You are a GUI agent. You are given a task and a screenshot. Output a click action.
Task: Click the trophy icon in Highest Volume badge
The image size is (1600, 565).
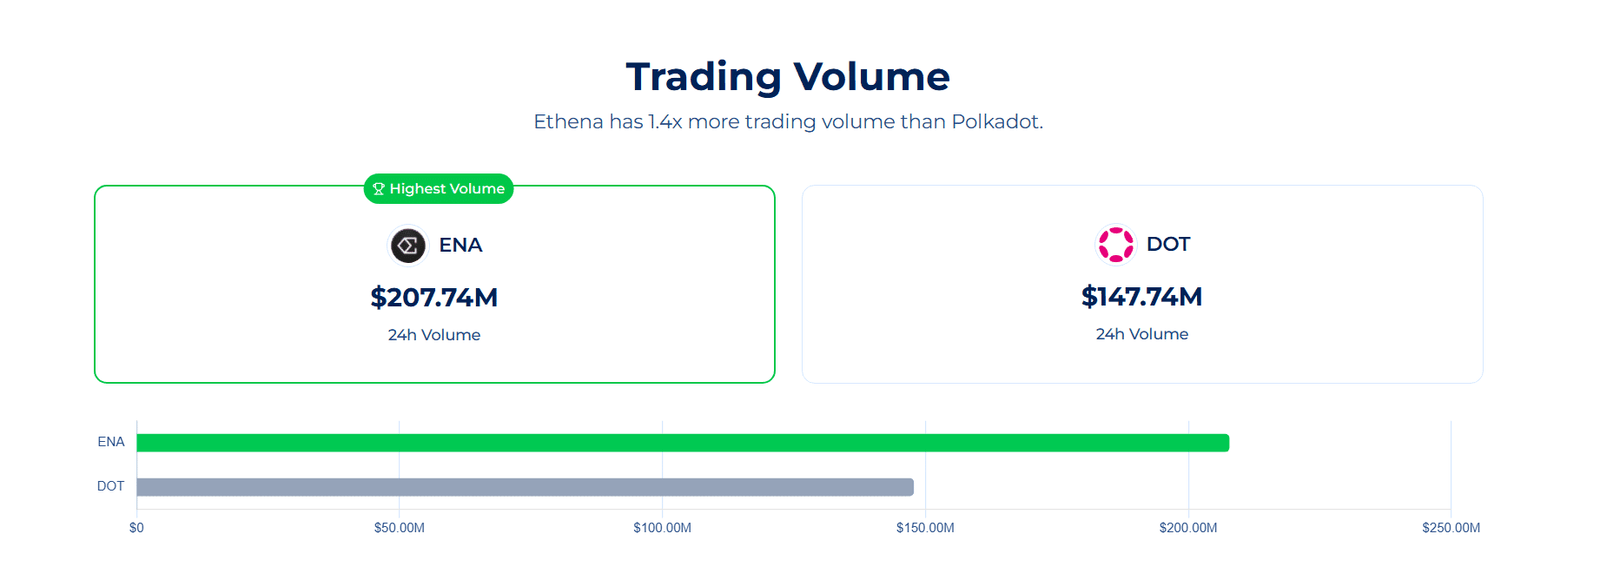pos(379,189)
